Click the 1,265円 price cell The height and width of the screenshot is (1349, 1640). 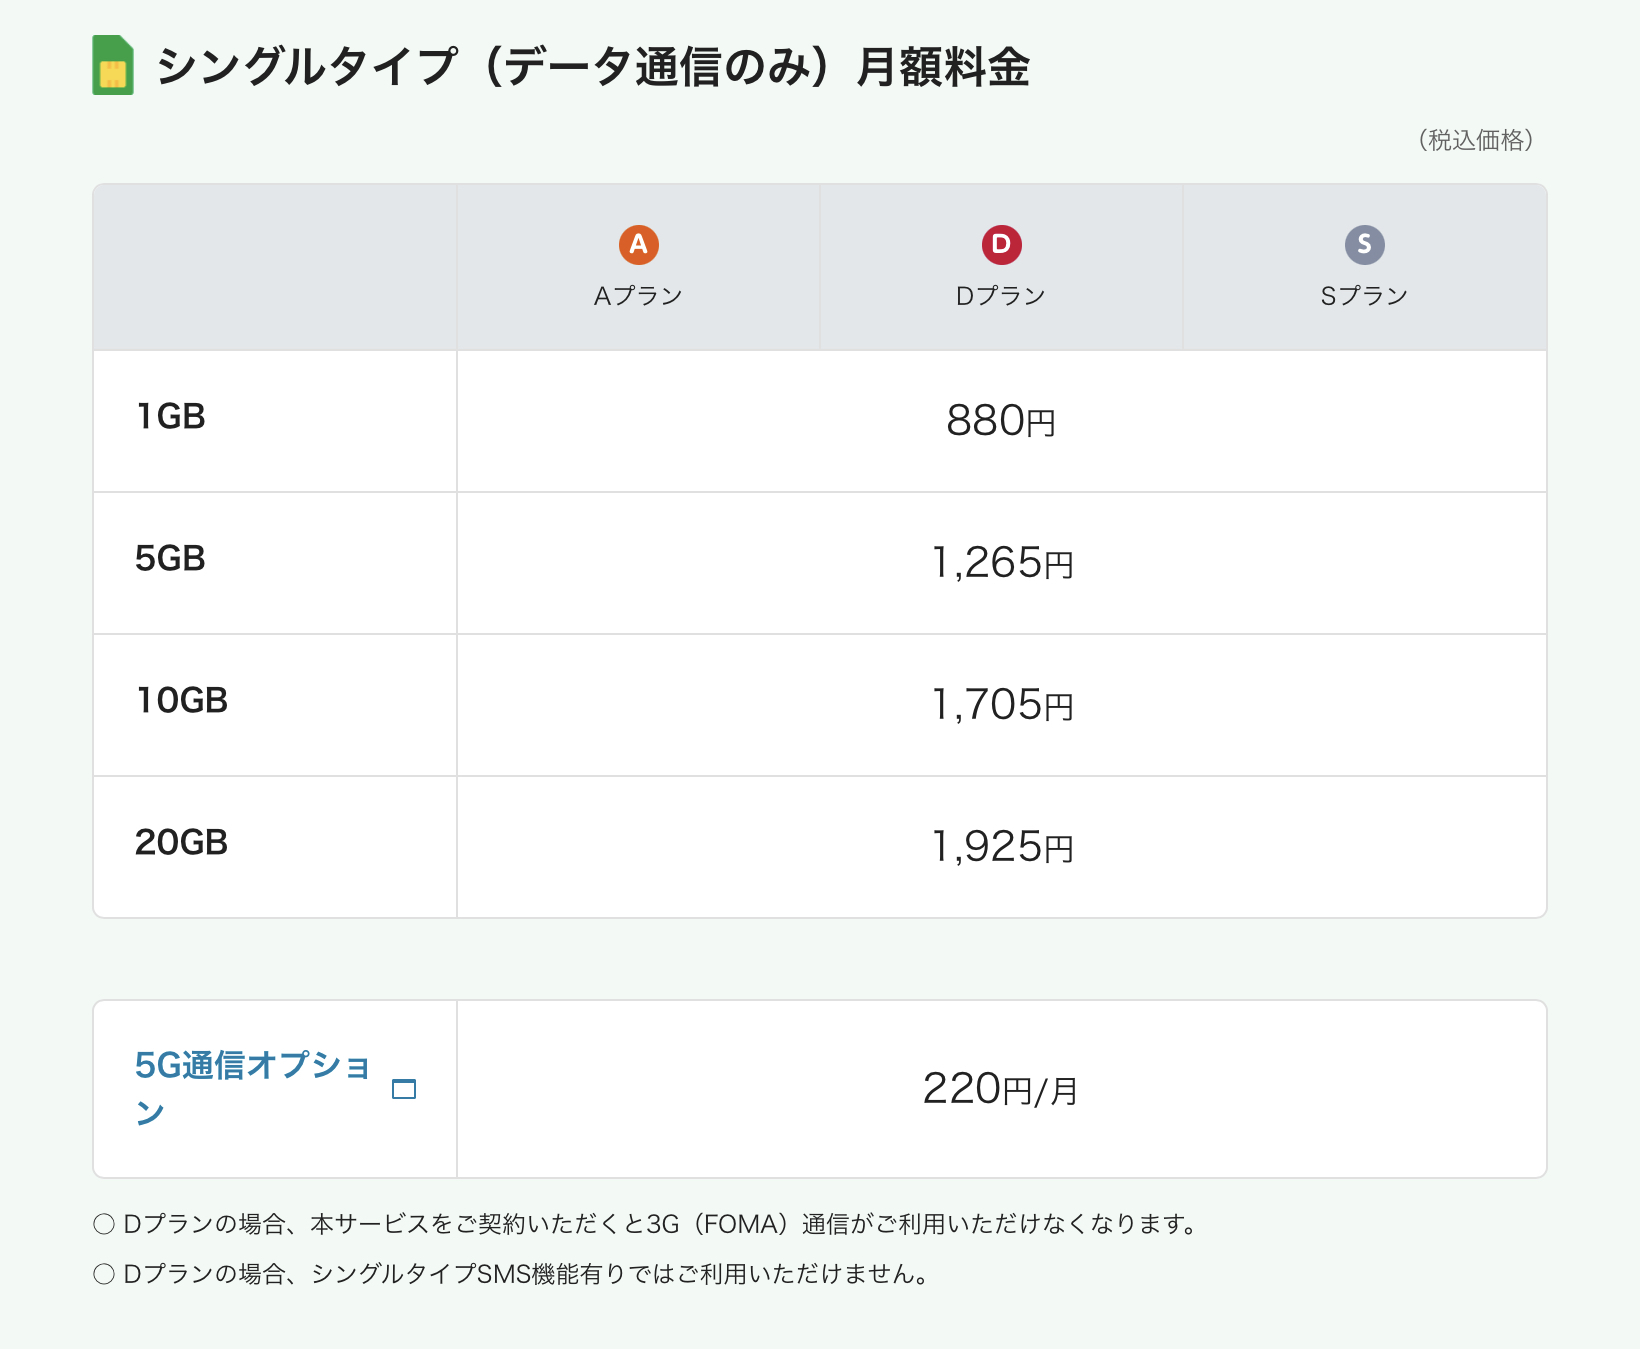click(x=1002, y=563)
